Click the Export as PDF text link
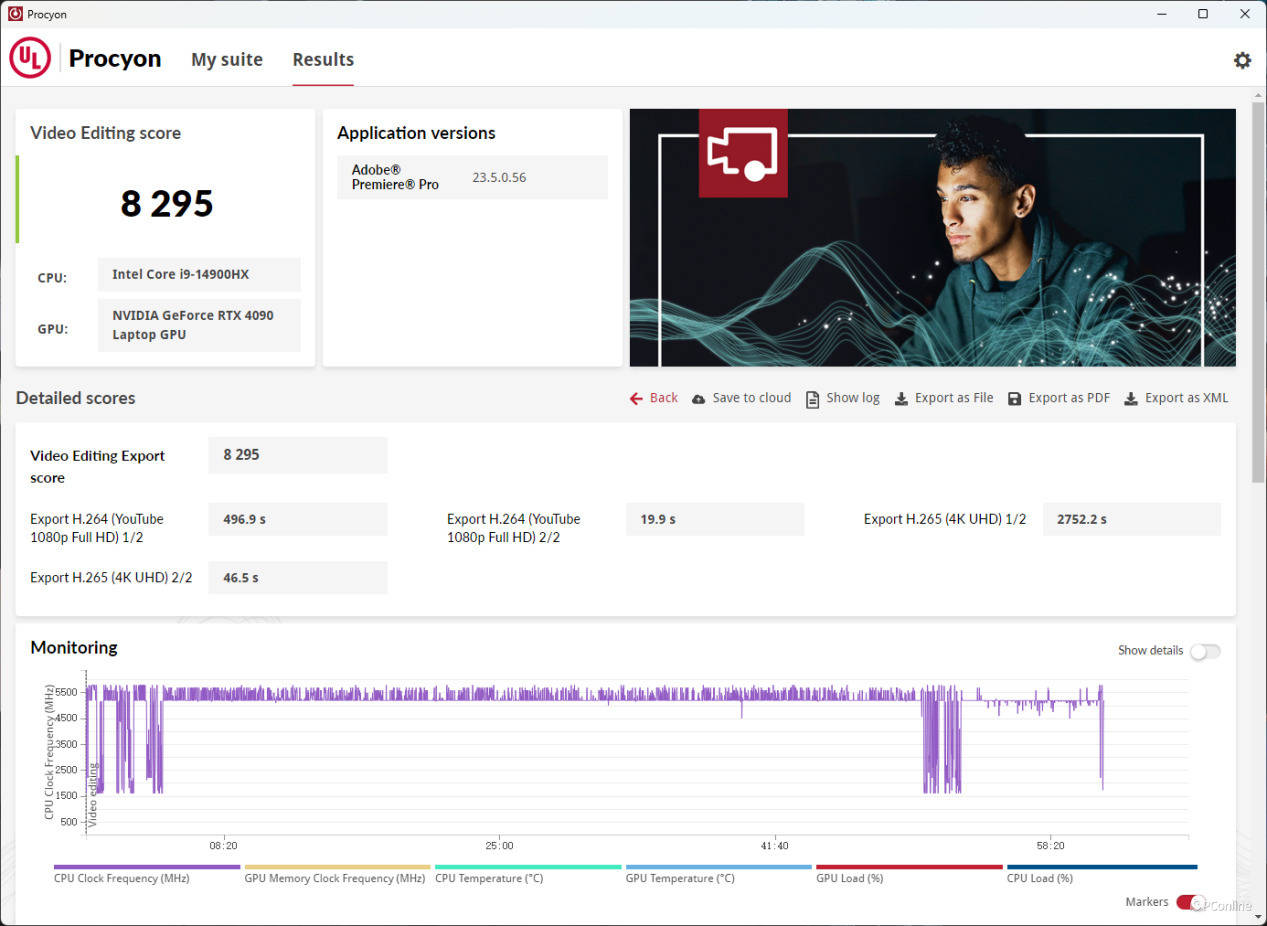 [x=1069, y=398]
